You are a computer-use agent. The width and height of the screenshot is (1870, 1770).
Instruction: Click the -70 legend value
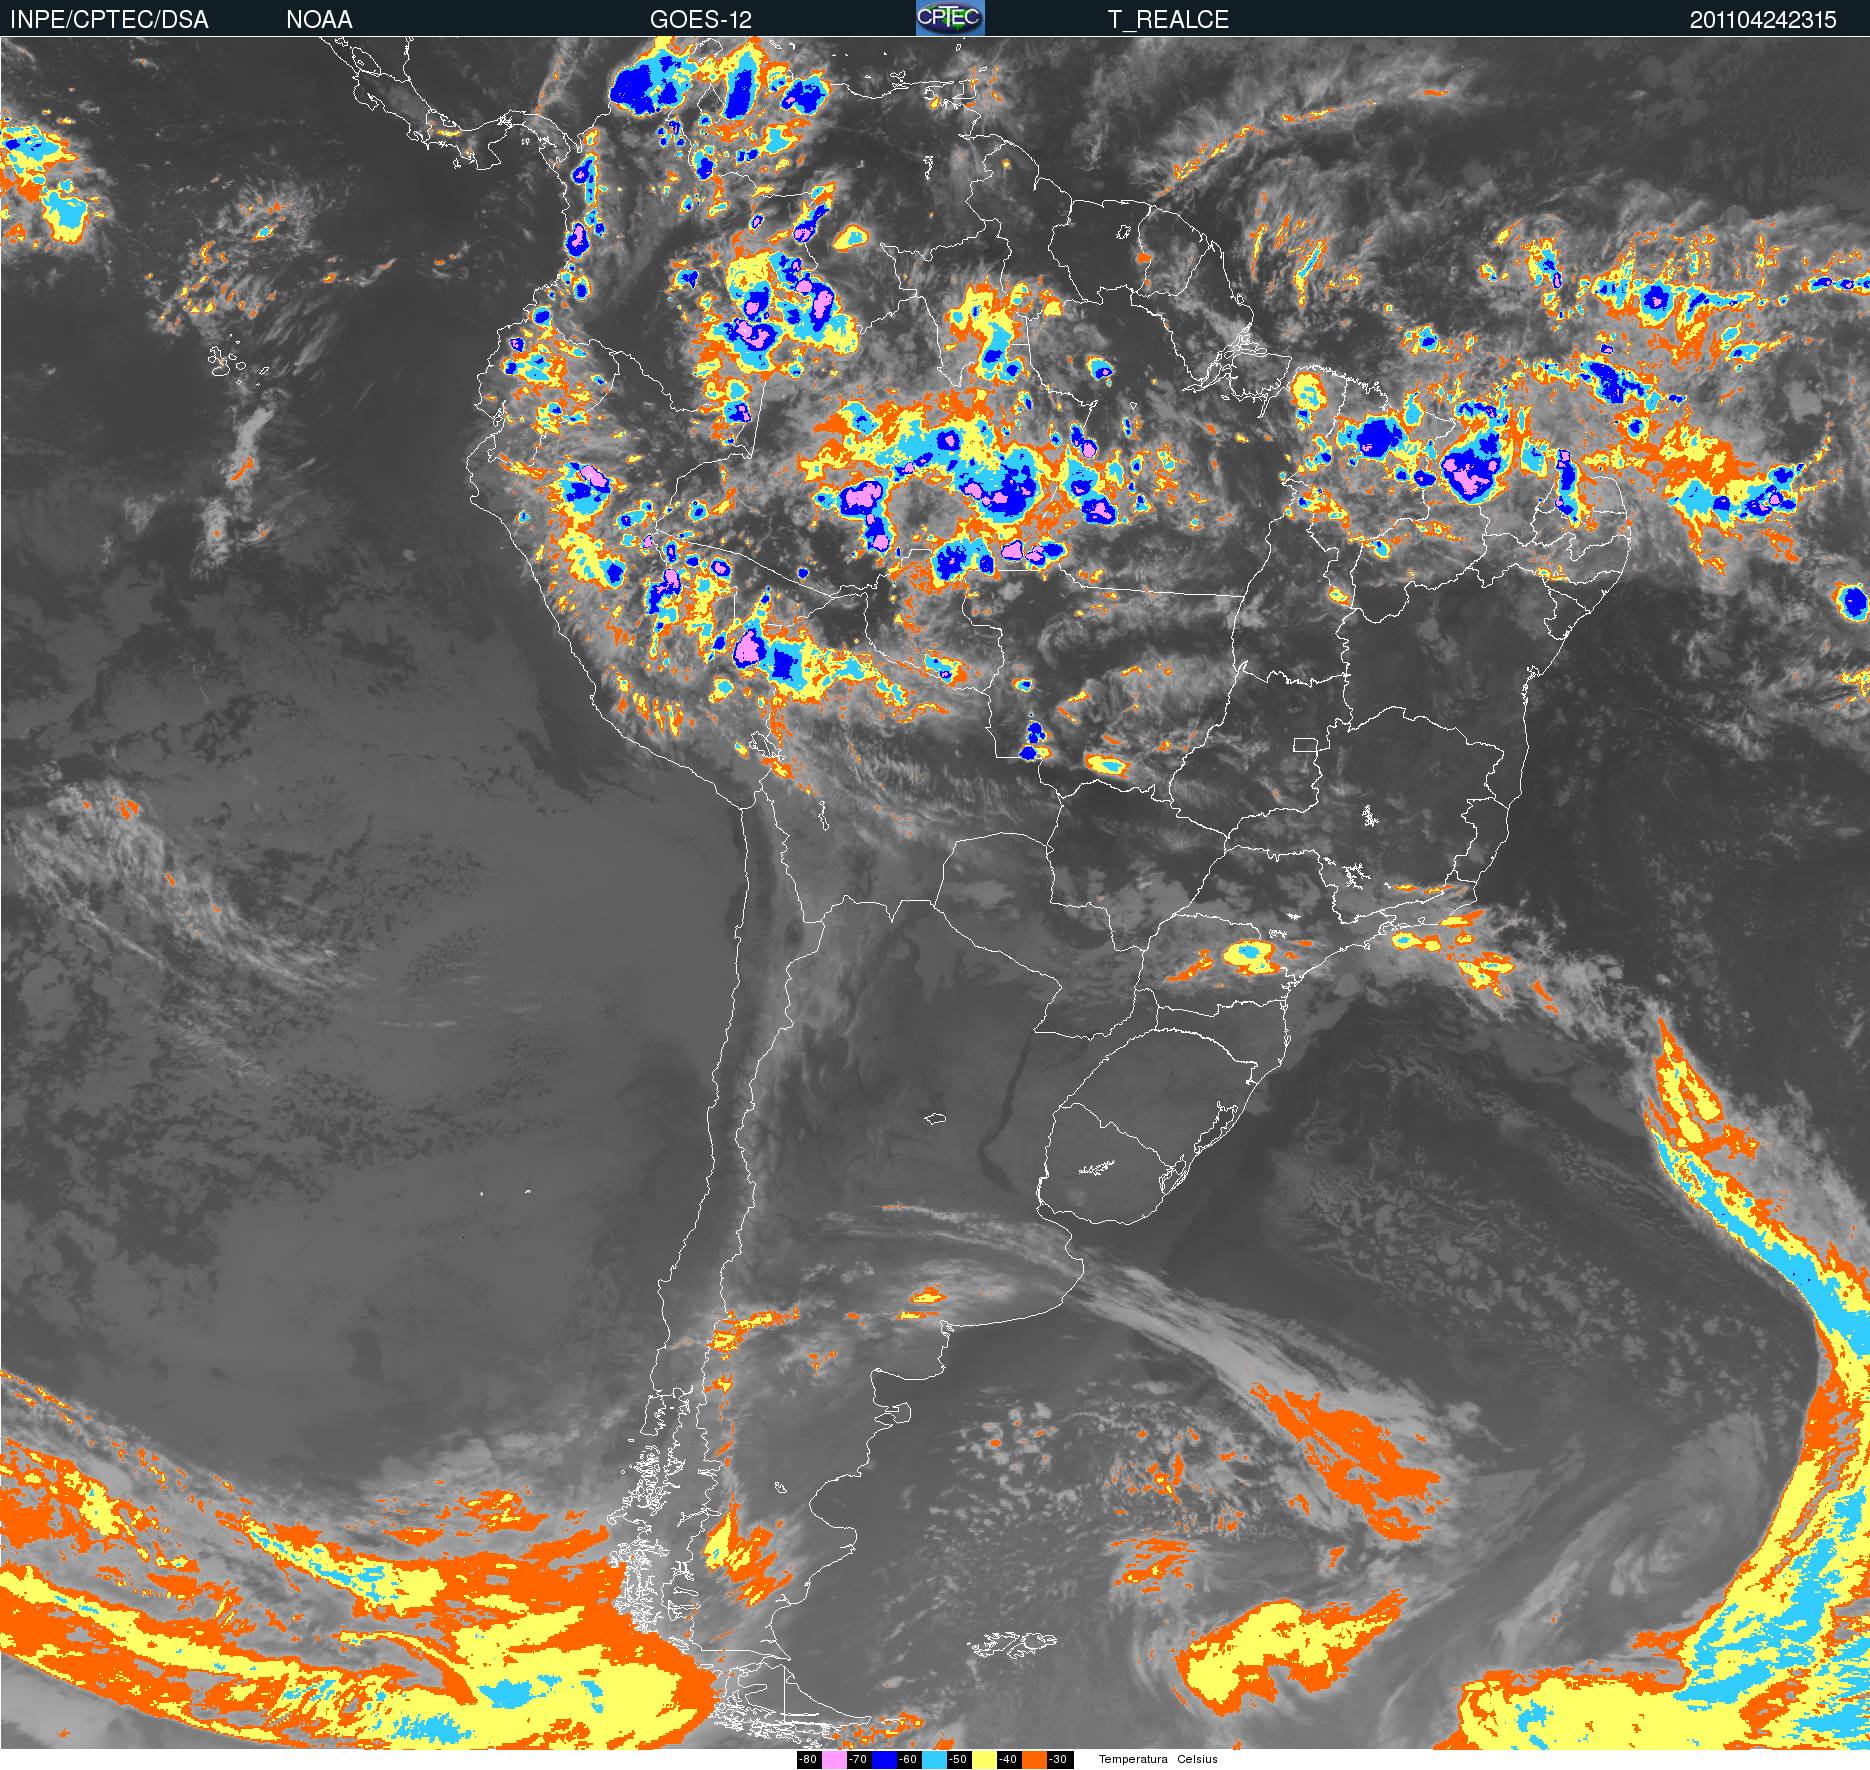[x=858, y=1760]
